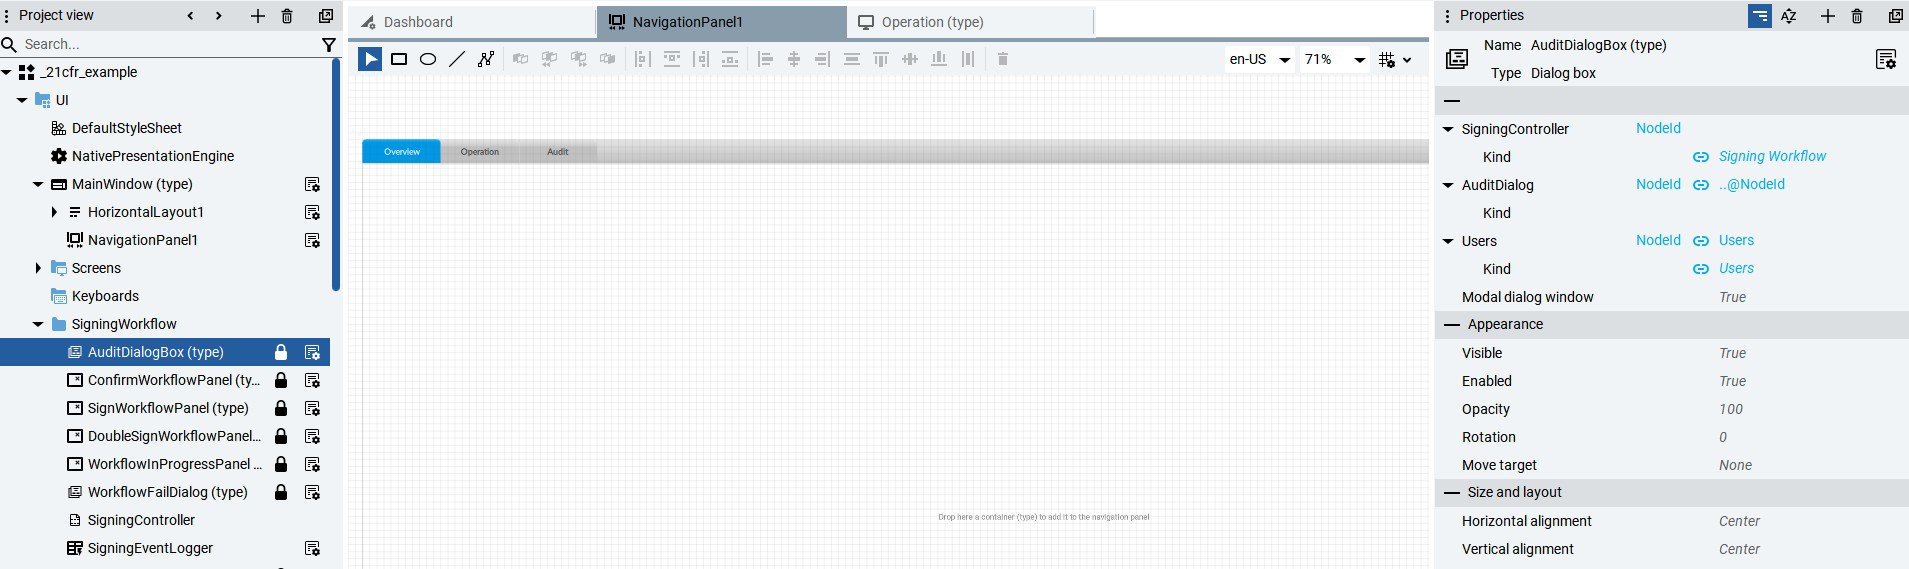Open type settings icon beside AuditDialogBox name
The height and width of the screenshot is (569, 1909).
[x=1886, y=59]
